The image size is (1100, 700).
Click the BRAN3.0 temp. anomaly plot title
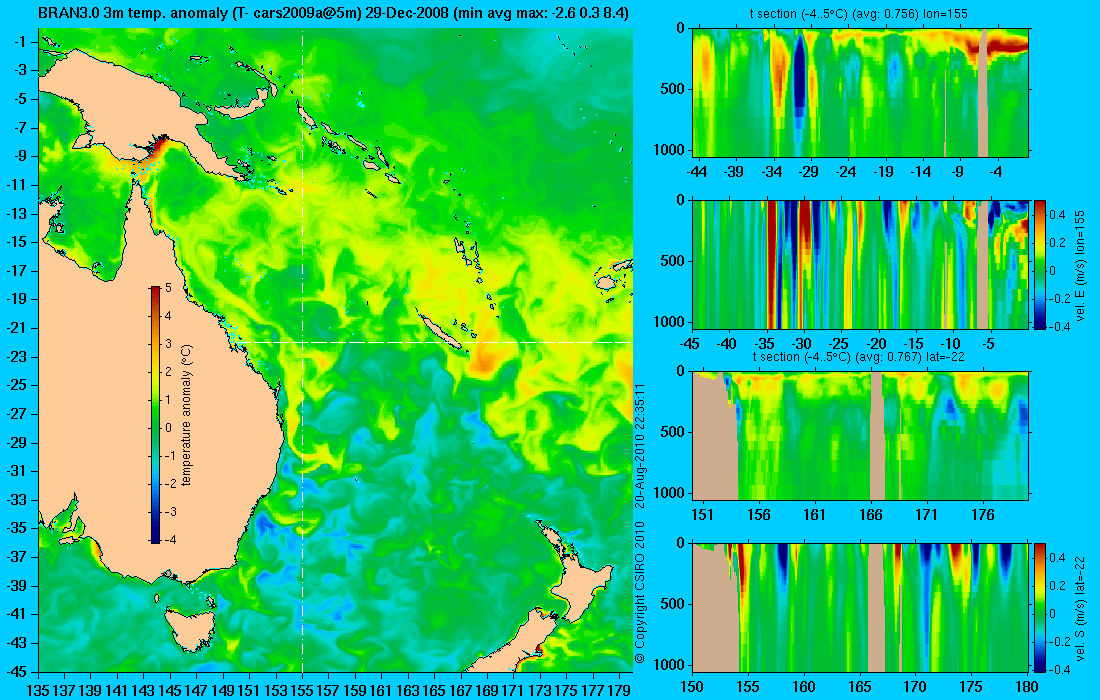coord(333,13)
